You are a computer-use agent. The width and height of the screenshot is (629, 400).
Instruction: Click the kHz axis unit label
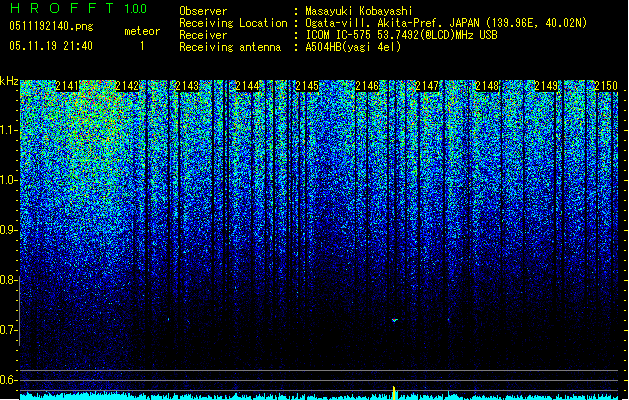coord(9,81)
